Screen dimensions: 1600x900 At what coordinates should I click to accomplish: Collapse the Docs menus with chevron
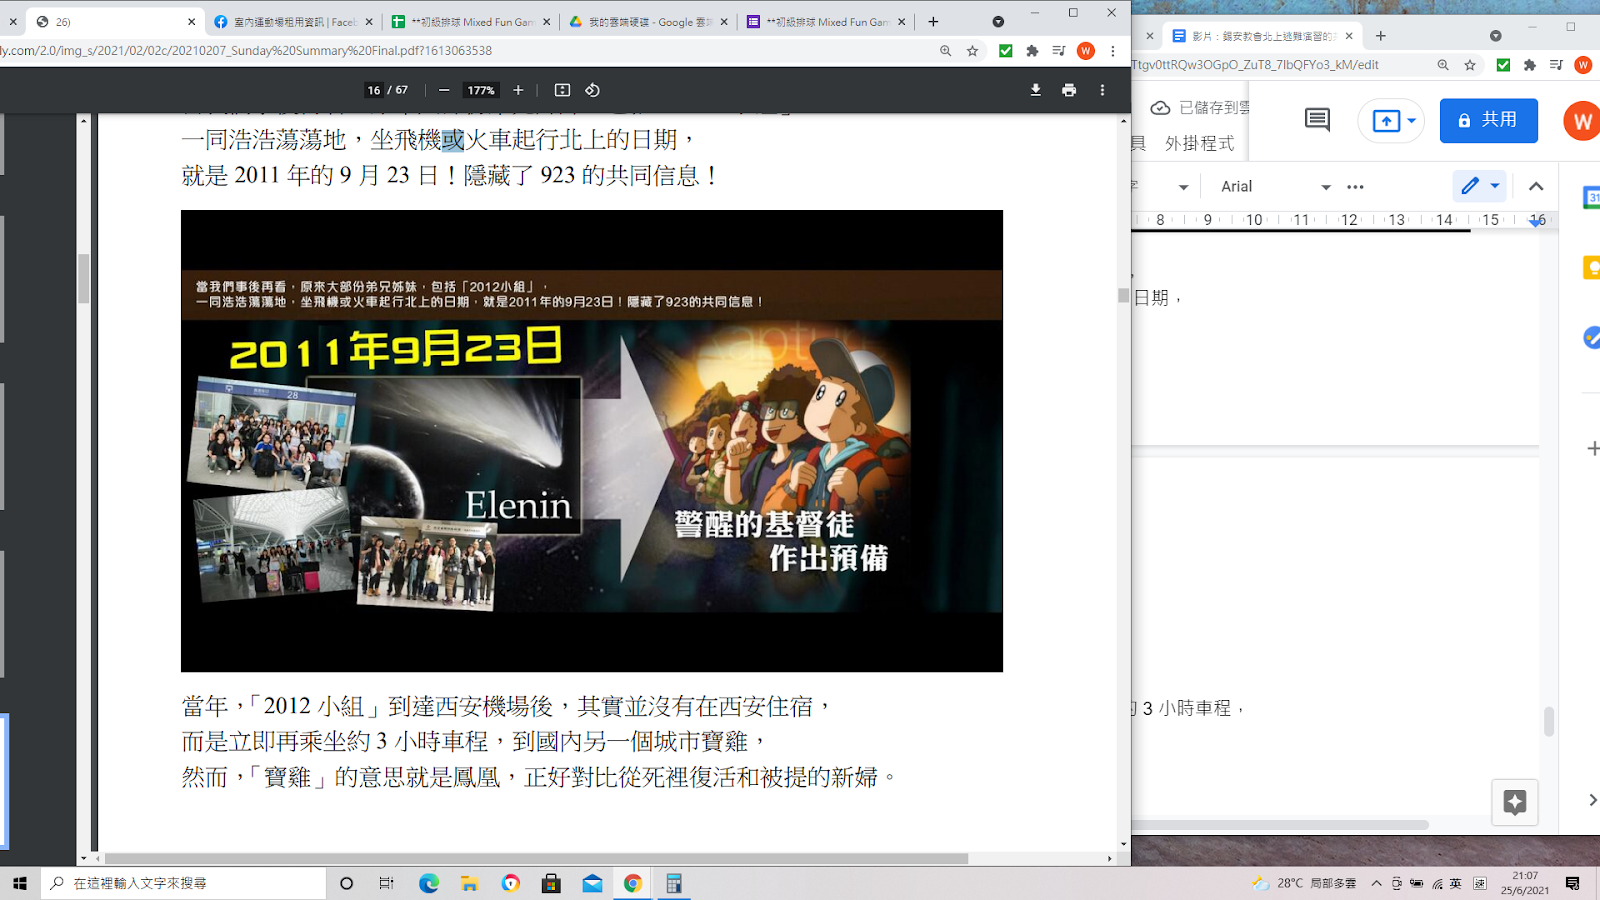click(x=1536, y=186)
